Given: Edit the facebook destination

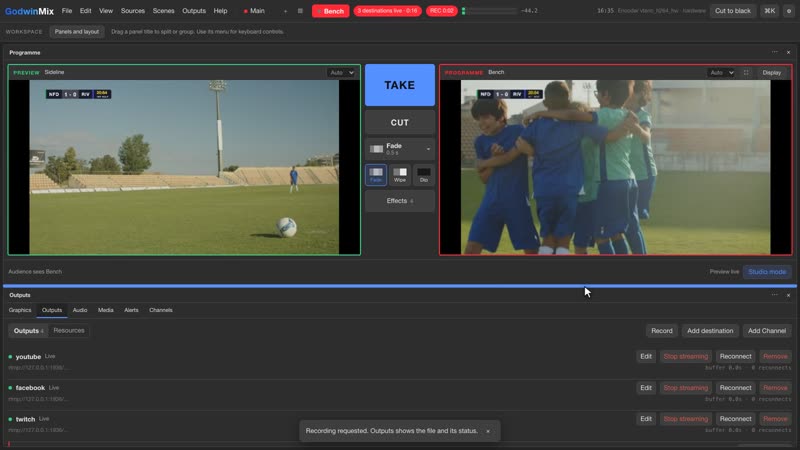Looking at the screenshot, I should pyautogui.click(x=646, y=388).
